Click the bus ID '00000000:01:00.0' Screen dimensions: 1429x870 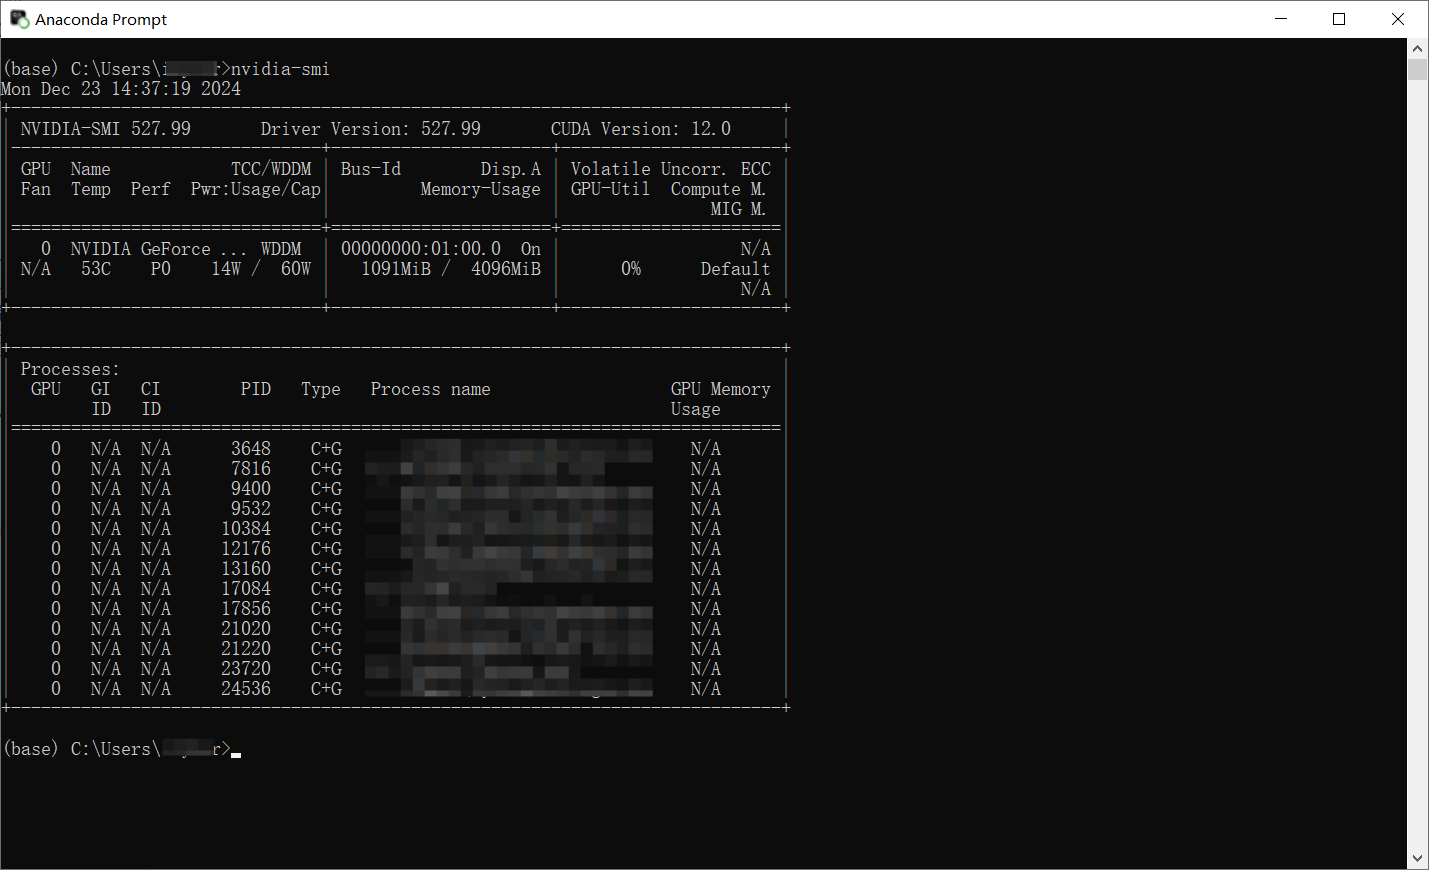click(x=421, y=249)
